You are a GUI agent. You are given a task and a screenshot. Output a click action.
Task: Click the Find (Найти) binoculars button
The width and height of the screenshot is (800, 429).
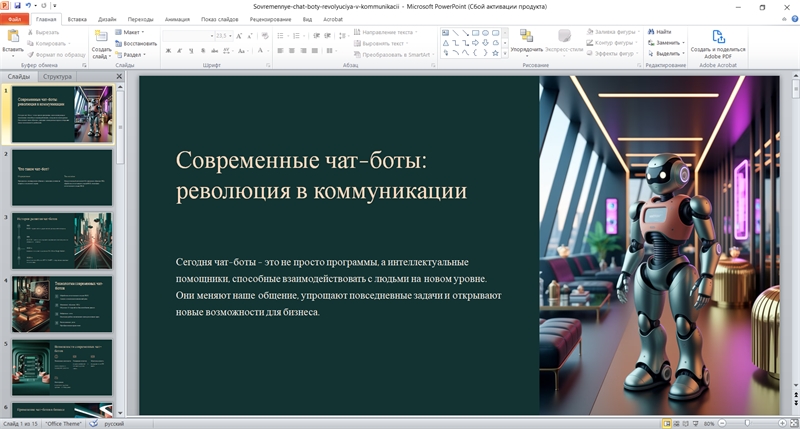pyautogui.click(x=660, y=32)
